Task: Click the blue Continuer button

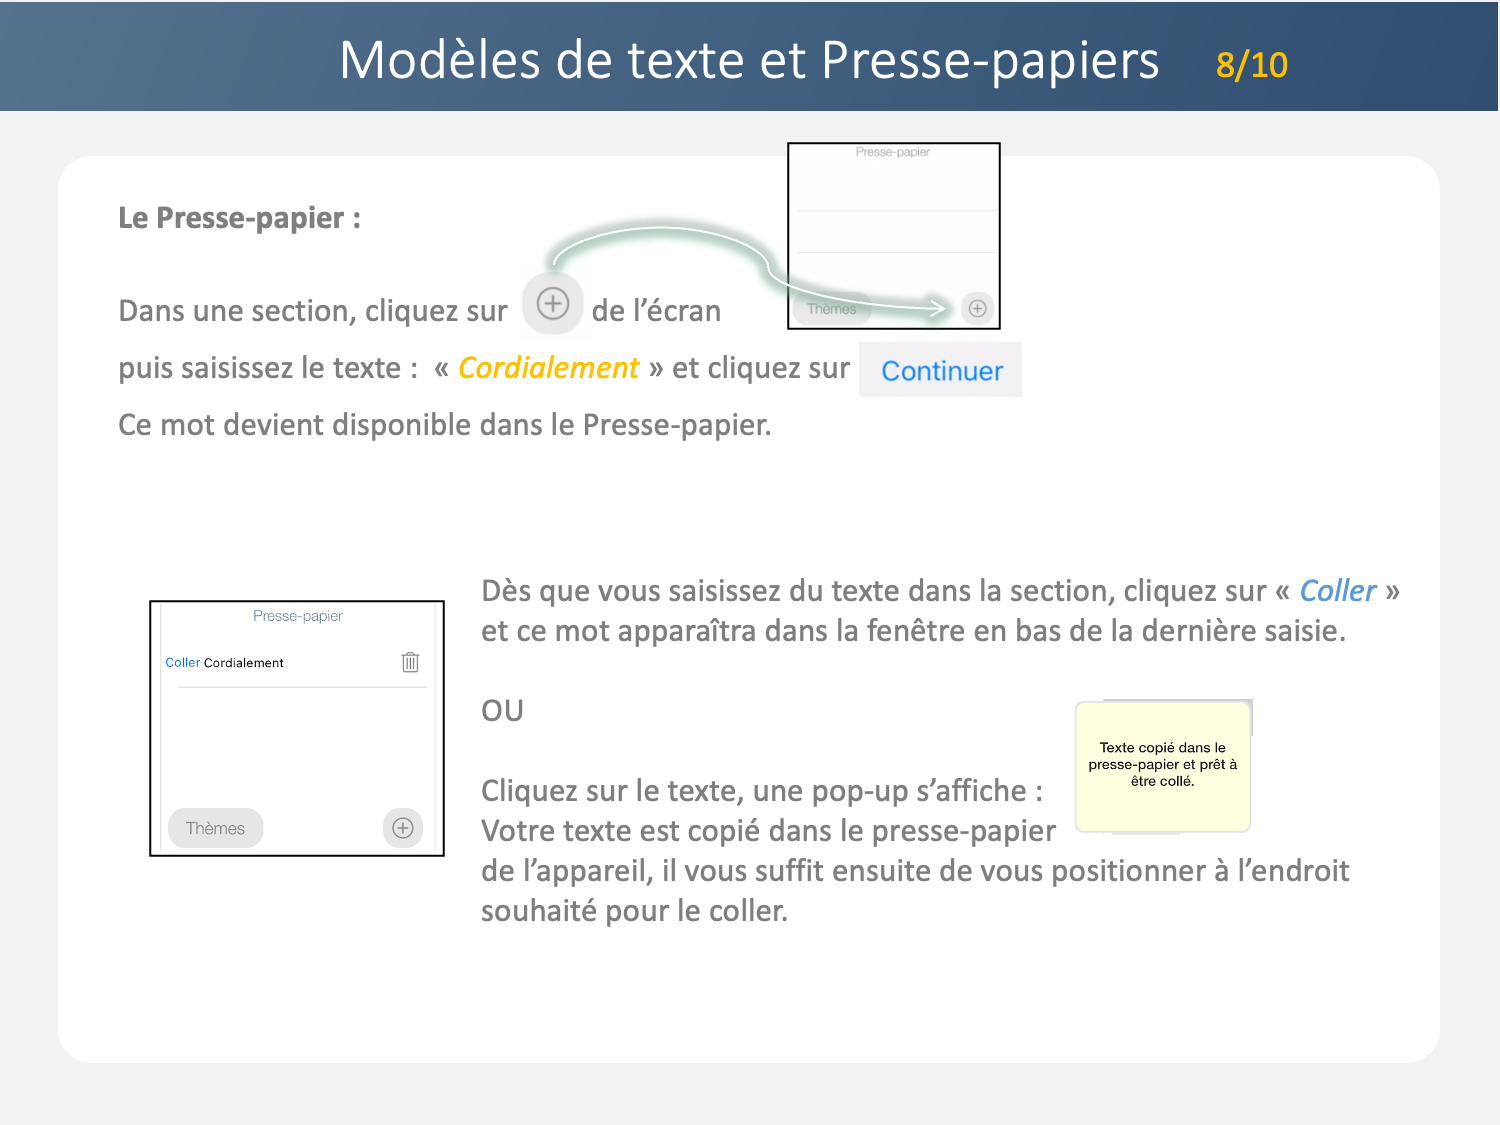Action: click(941, 371)
